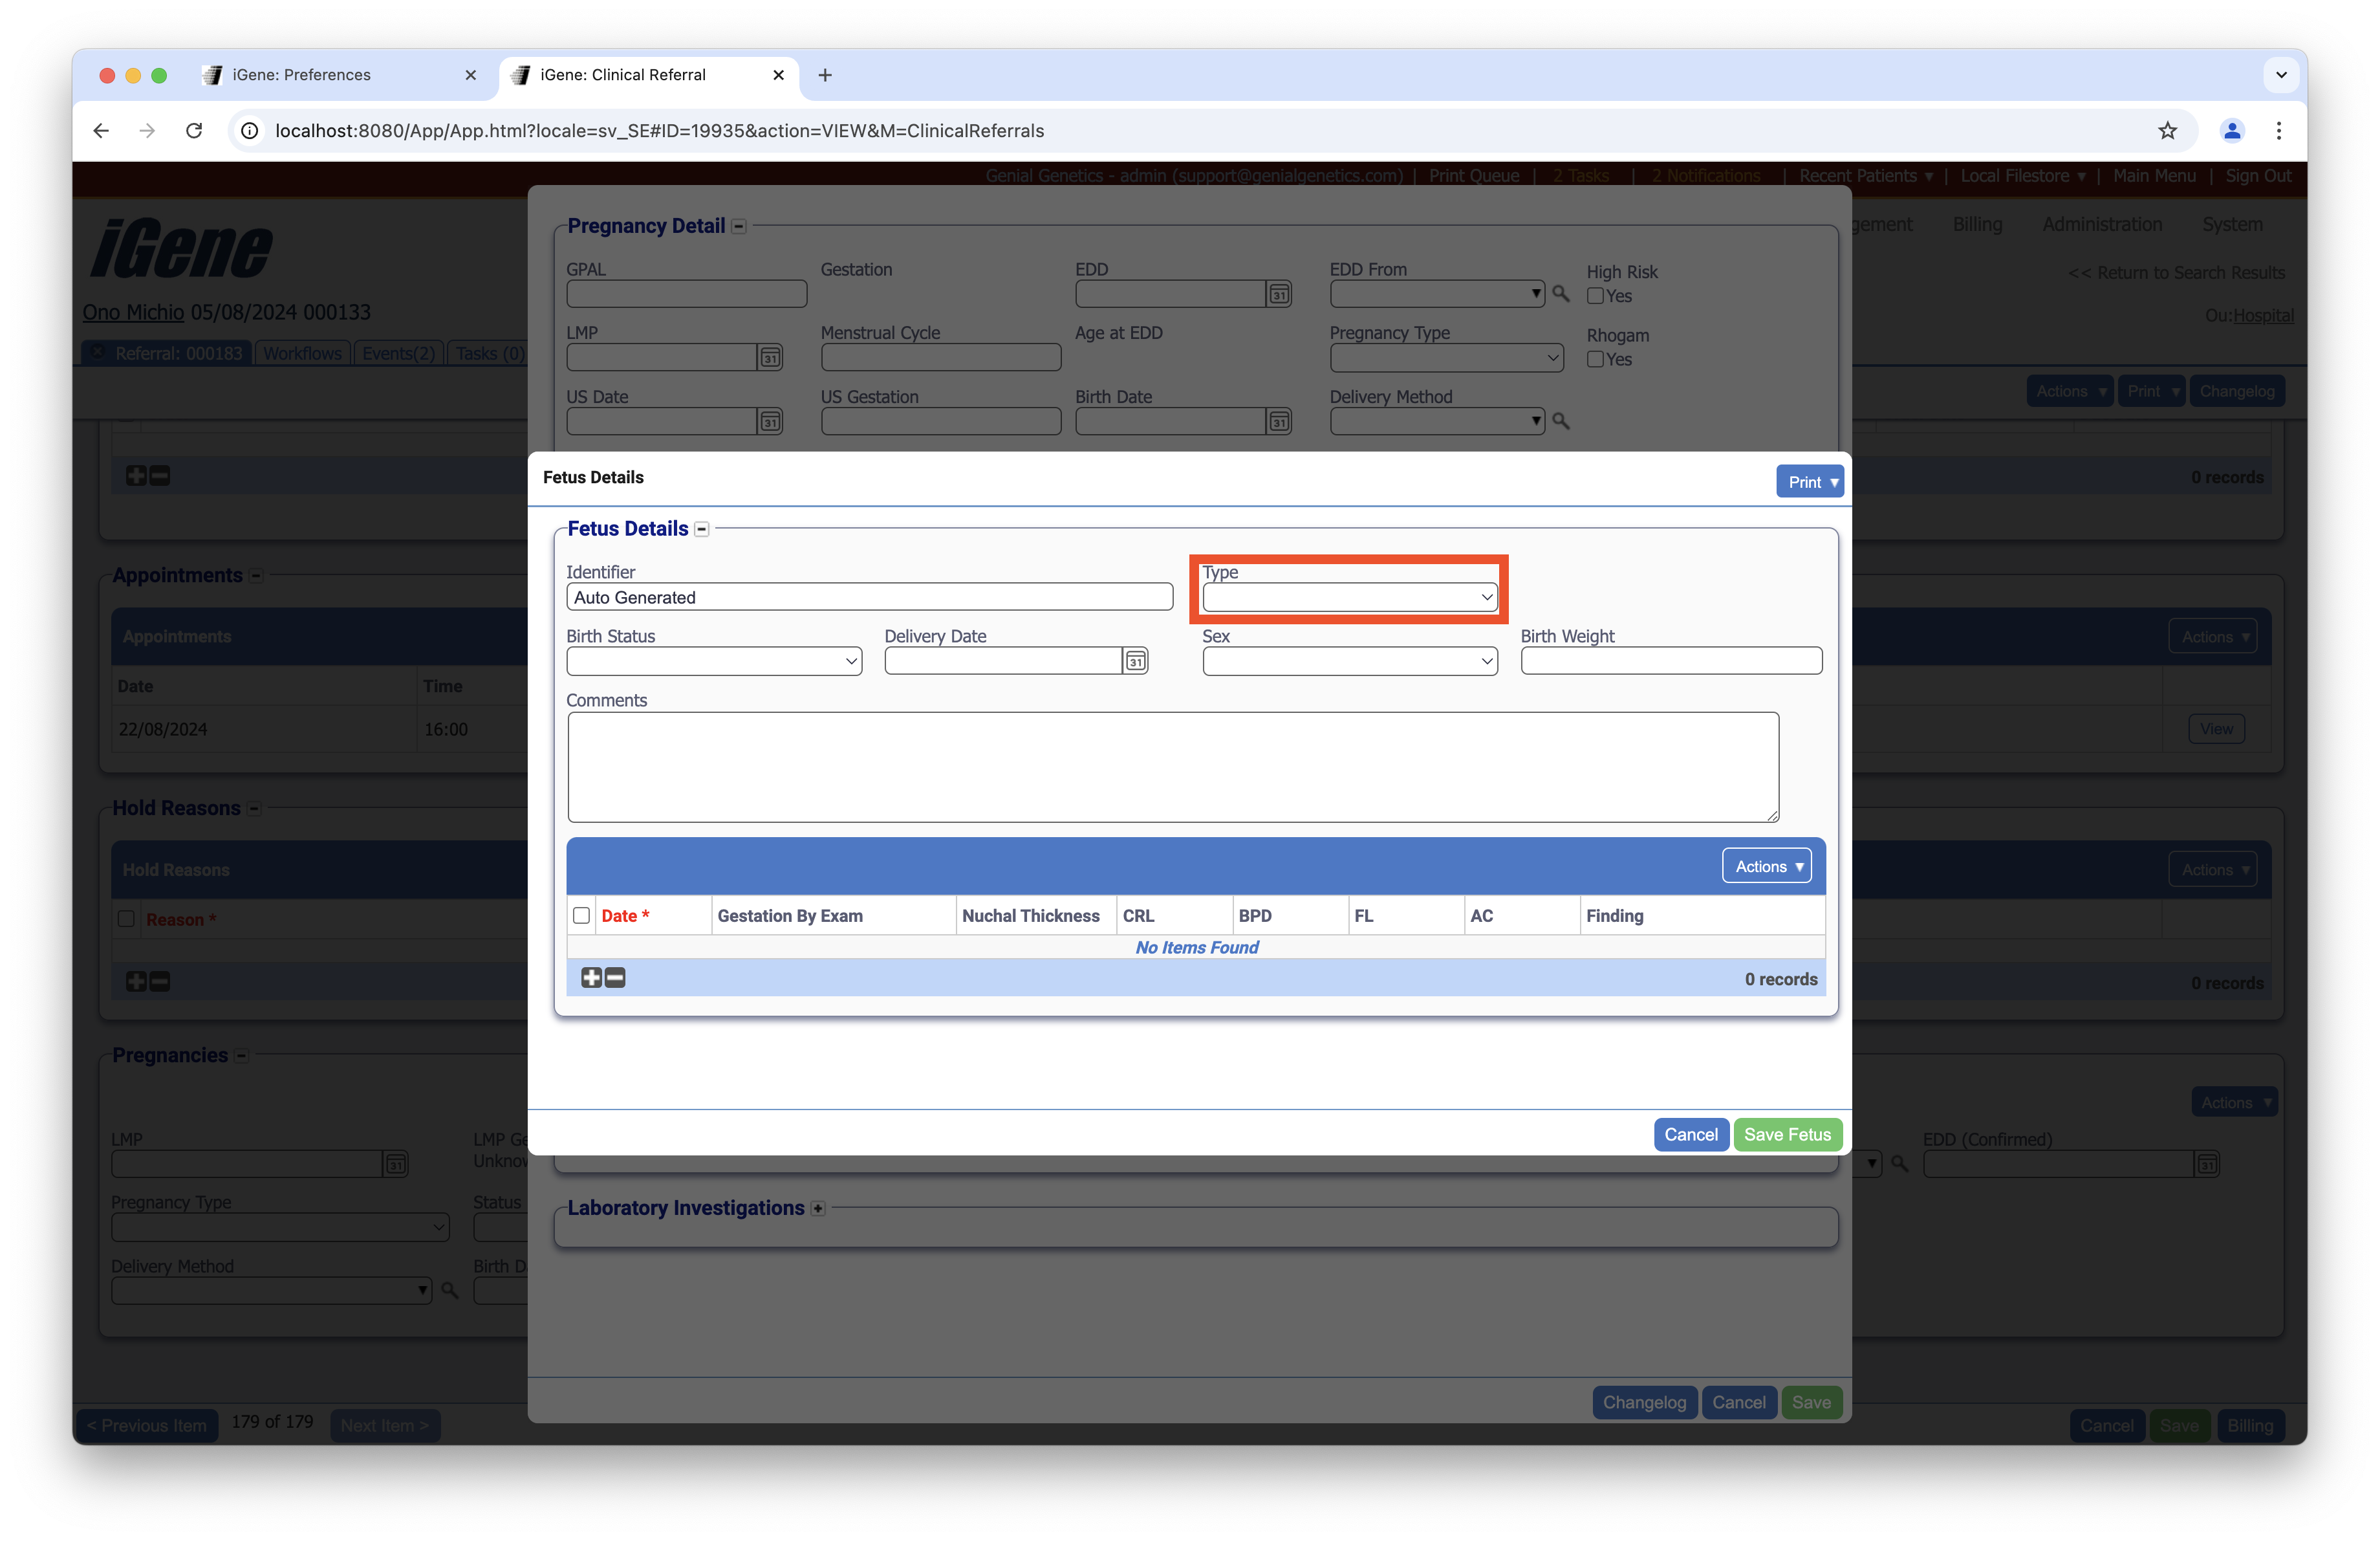This screenshot has height=1541, width=2380.
Task: Open the LMP calendar icon in Pregnancy Detail
Action: [x=769, y=358]
